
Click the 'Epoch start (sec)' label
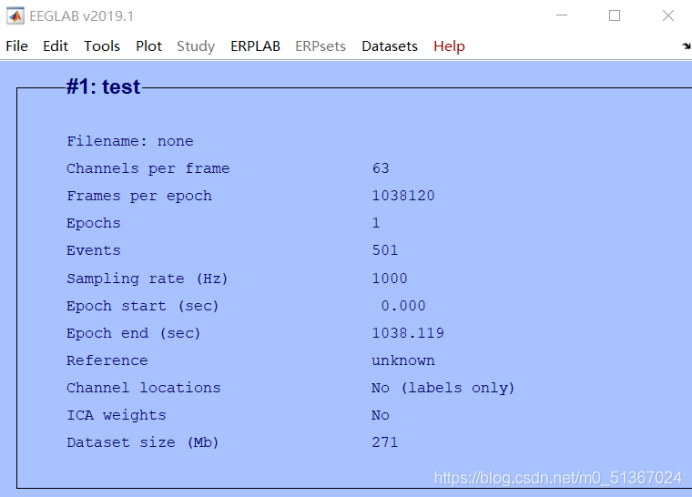(x=143, y=306)
